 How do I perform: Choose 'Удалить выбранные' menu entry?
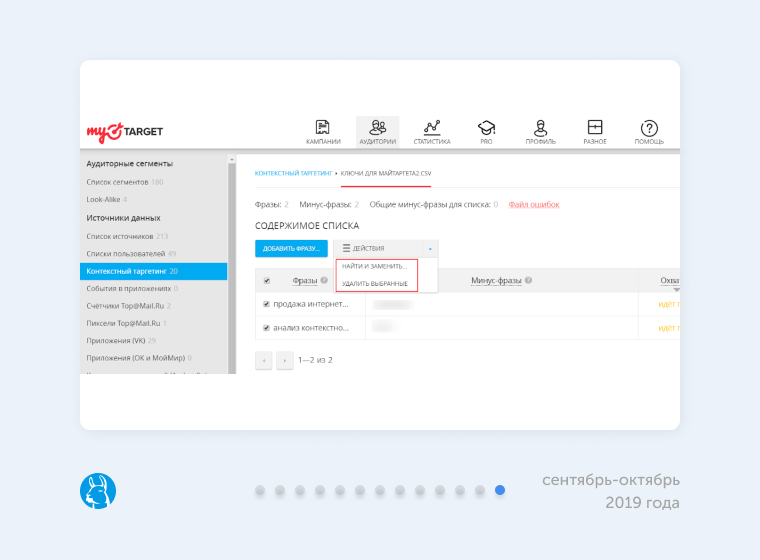click(375, 284)
